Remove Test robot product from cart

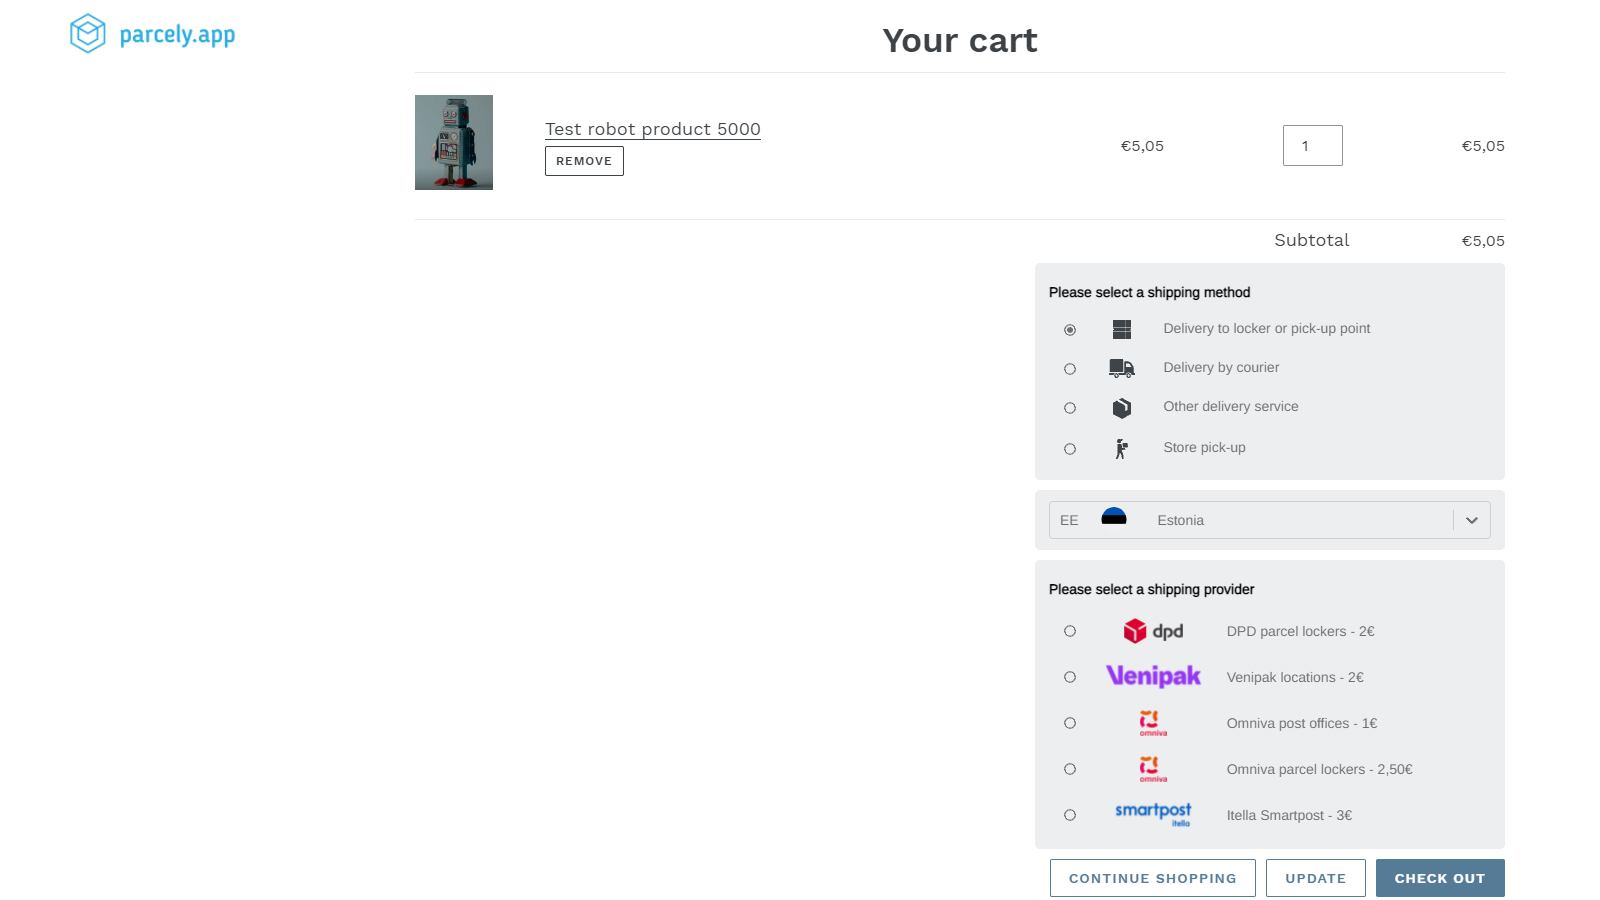584,161
